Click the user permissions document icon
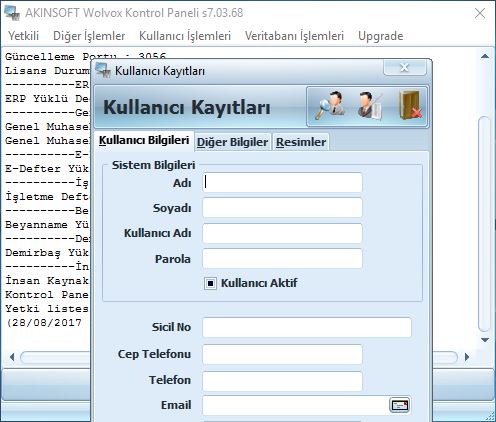This screenshot has width=496, height=422. pyautogui.click(x=369, y=106)
